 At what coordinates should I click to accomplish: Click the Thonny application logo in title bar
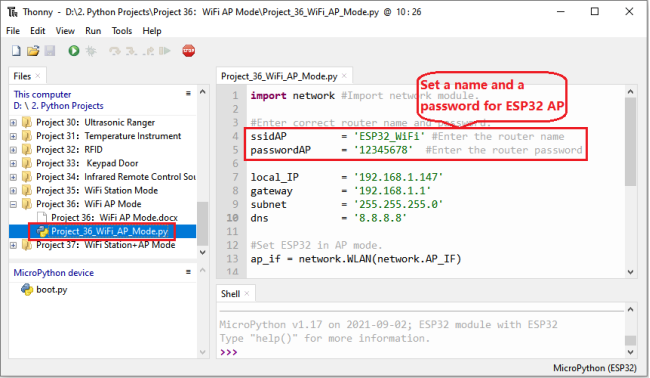coord(13,12)
